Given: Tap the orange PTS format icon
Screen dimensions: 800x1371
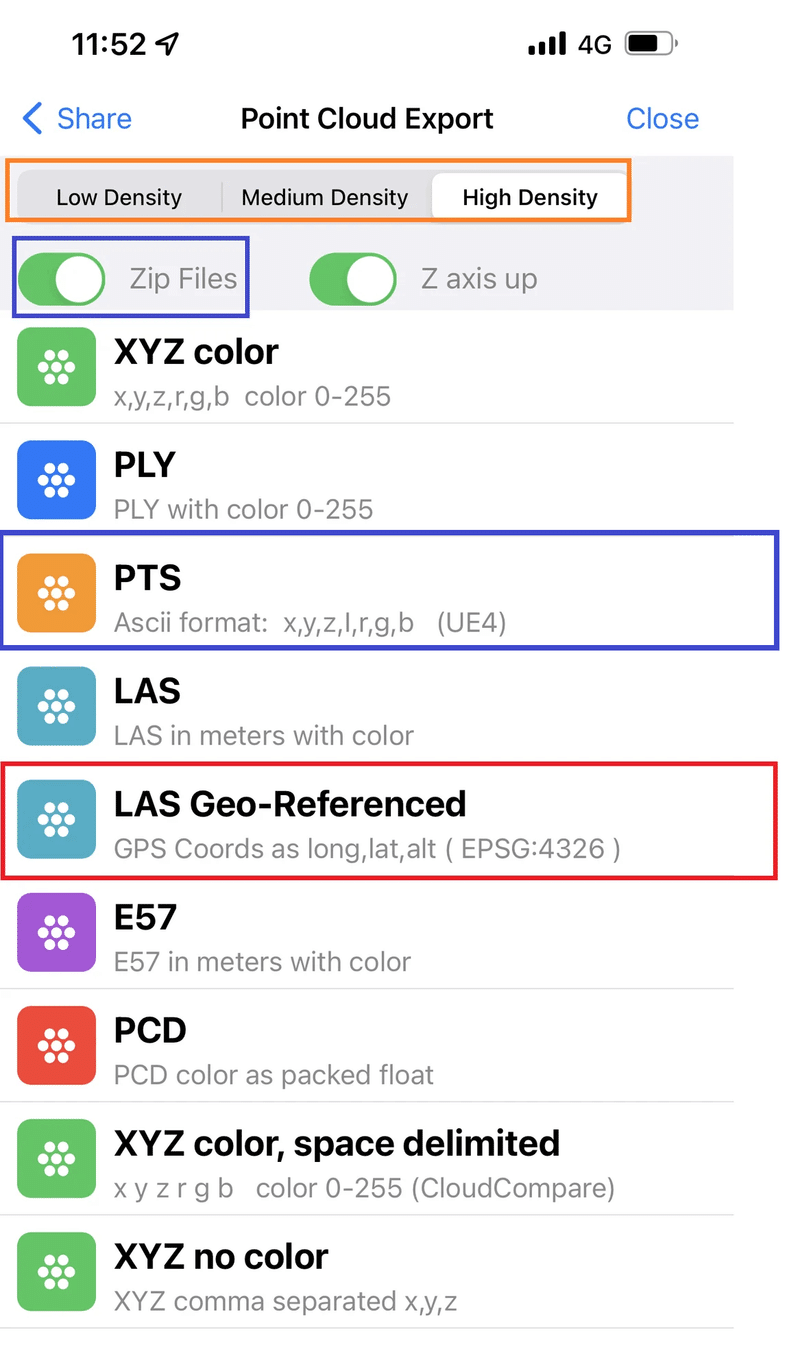Looking at the screenshot, I should point(57,593).
